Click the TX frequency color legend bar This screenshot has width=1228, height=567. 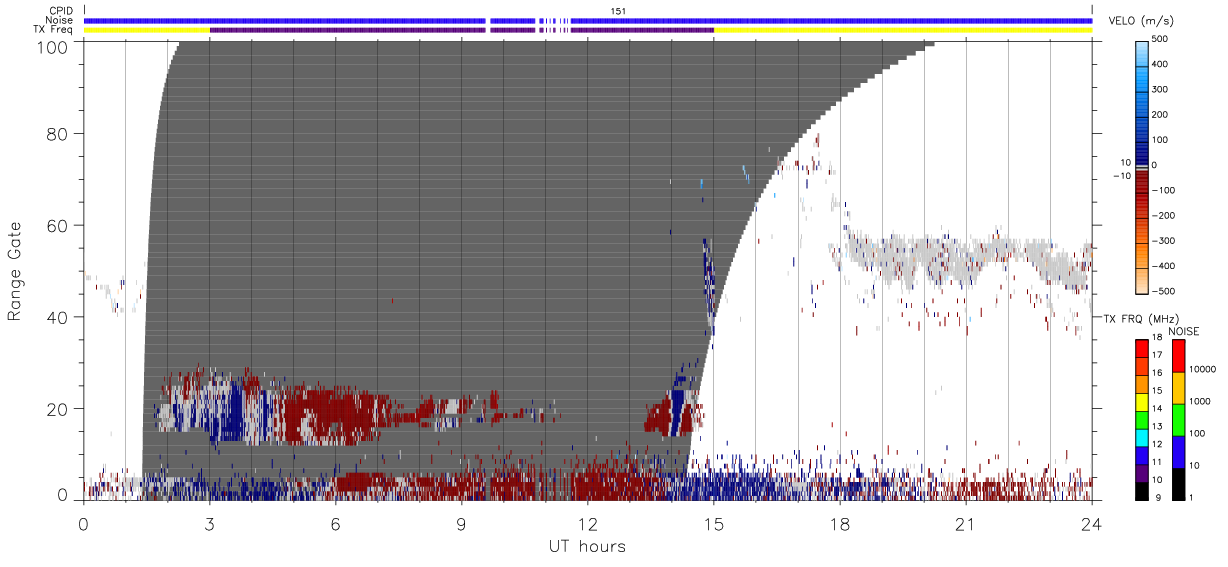[1141, 420]
